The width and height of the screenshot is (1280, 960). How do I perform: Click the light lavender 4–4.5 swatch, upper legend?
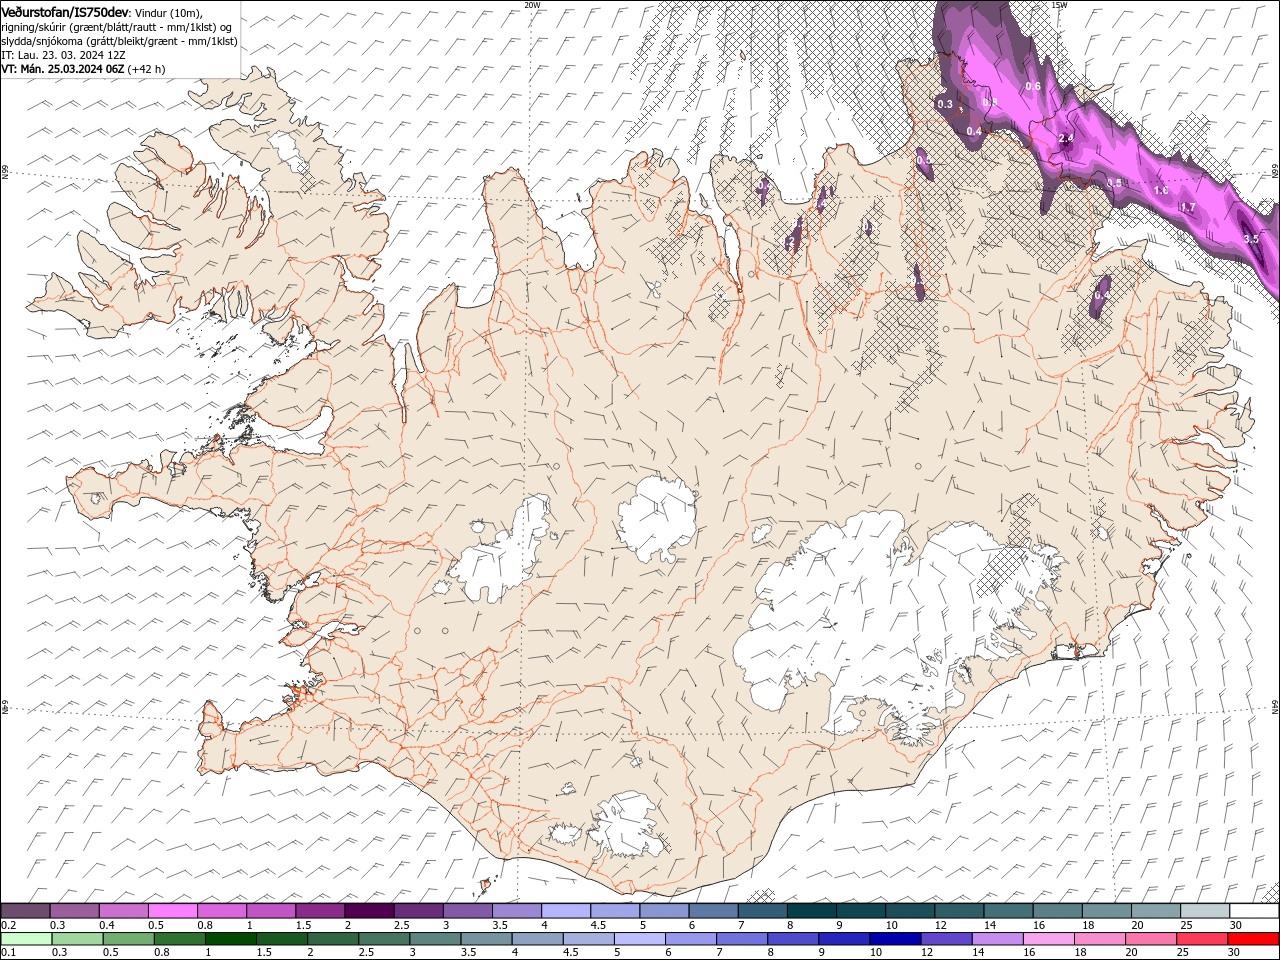coord(565,911)
